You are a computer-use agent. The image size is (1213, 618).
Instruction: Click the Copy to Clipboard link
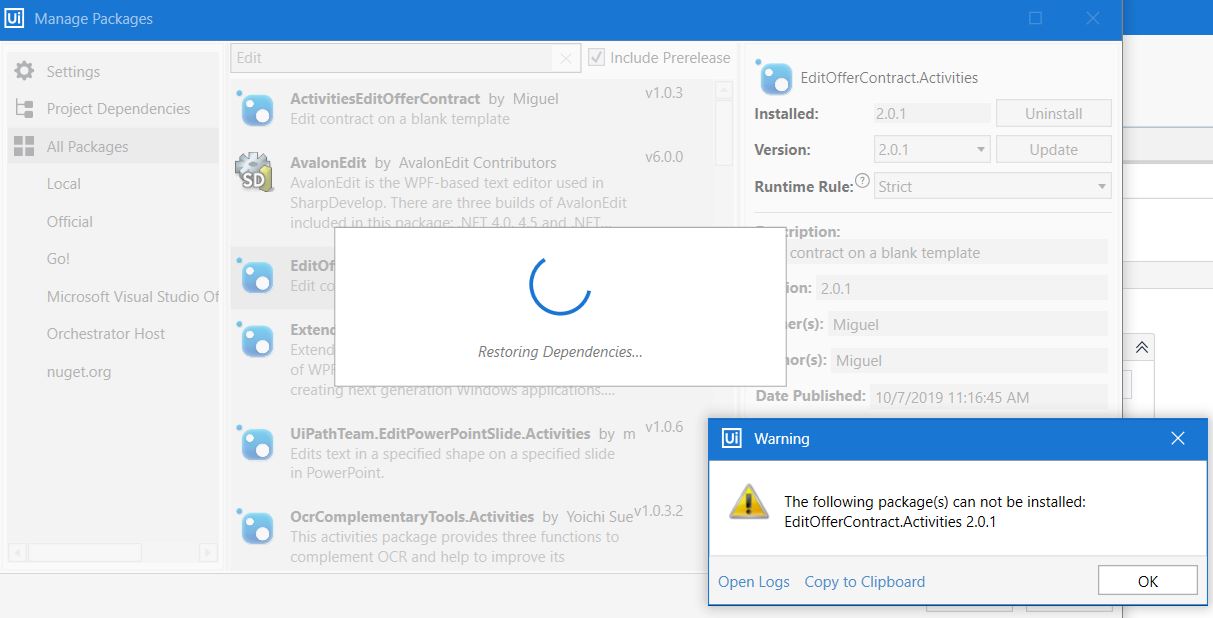point(865,581)
